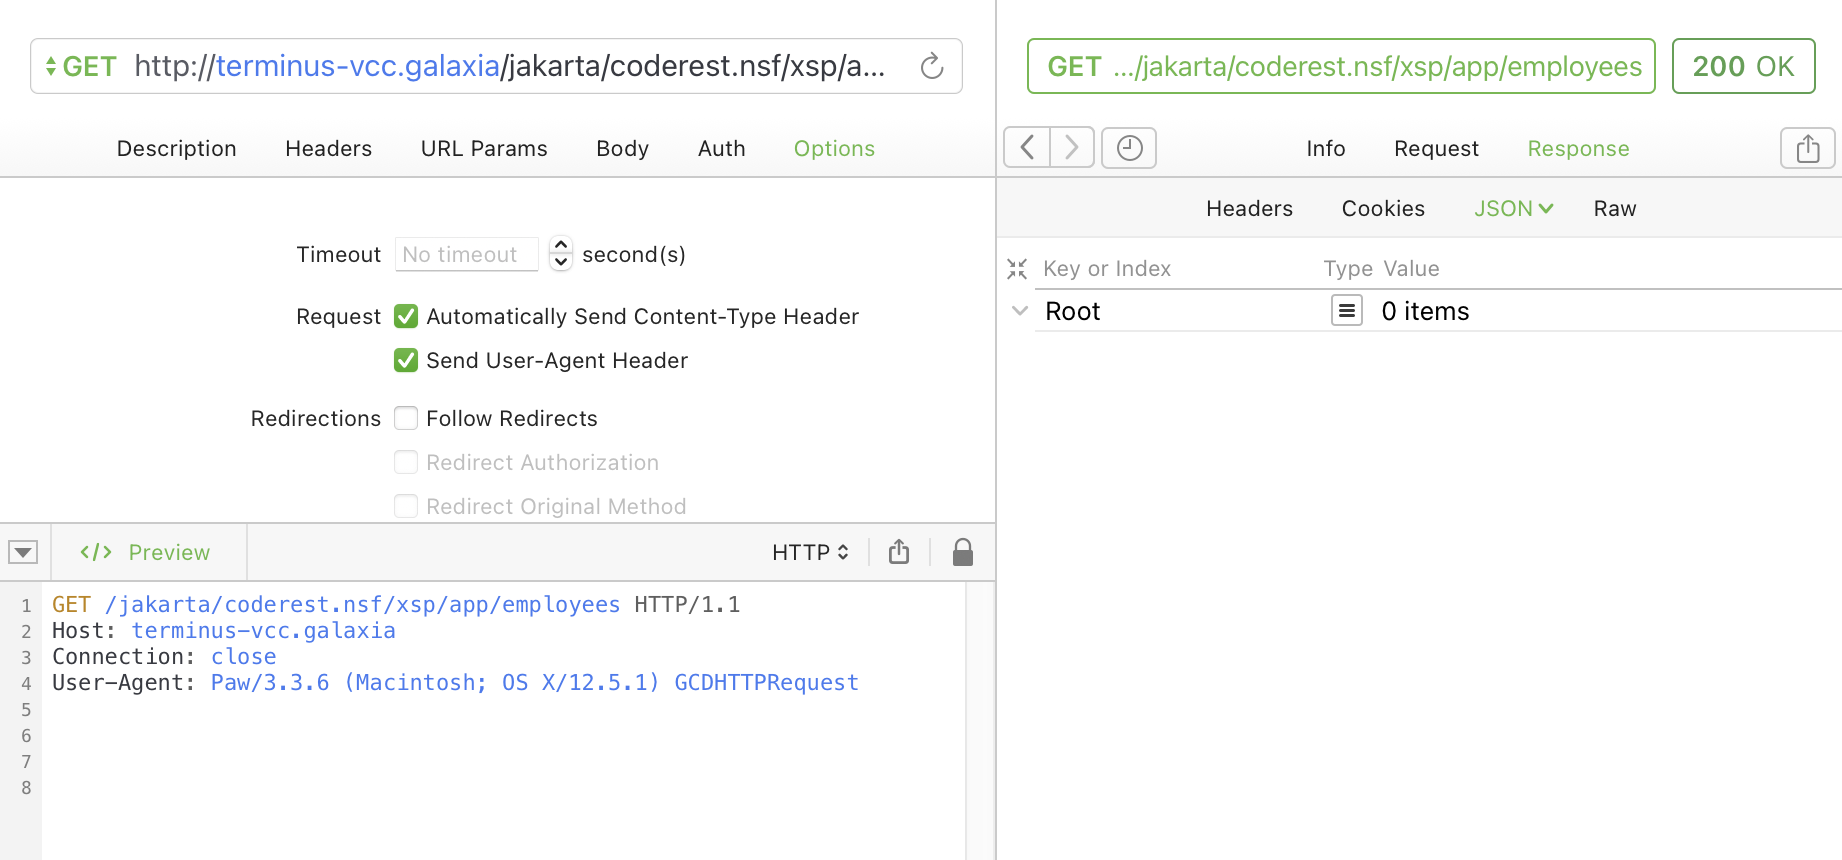Click the collapse-all icon beside Key or Index
Viewport: 1842px width, 860px height.
pyautogui.click(x=1017, y=269)
